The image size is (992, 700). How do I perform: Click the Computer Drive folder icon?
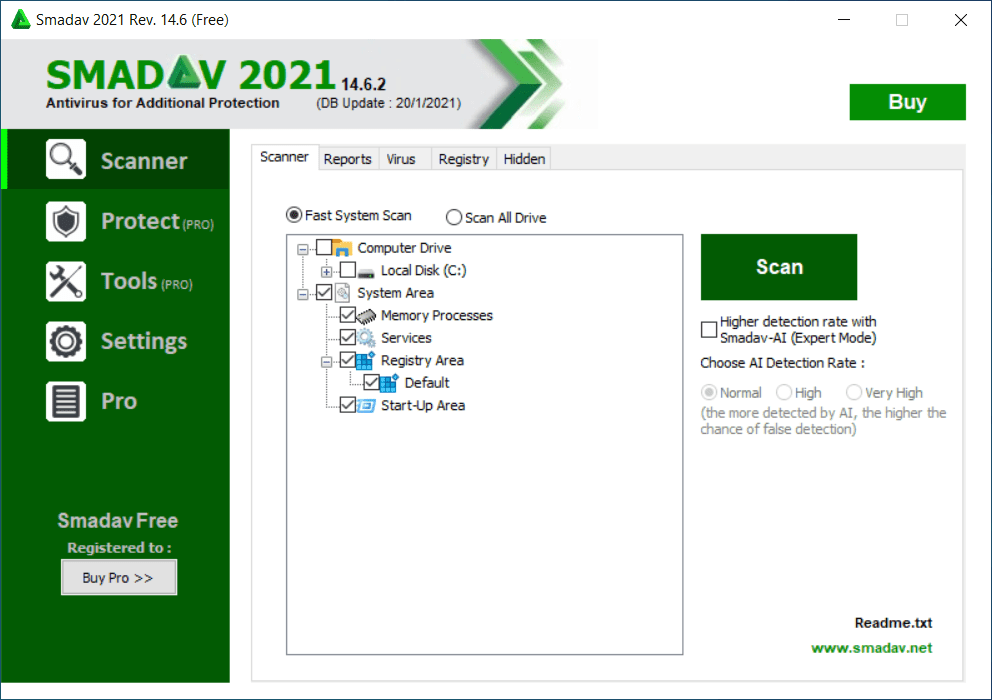342,247
